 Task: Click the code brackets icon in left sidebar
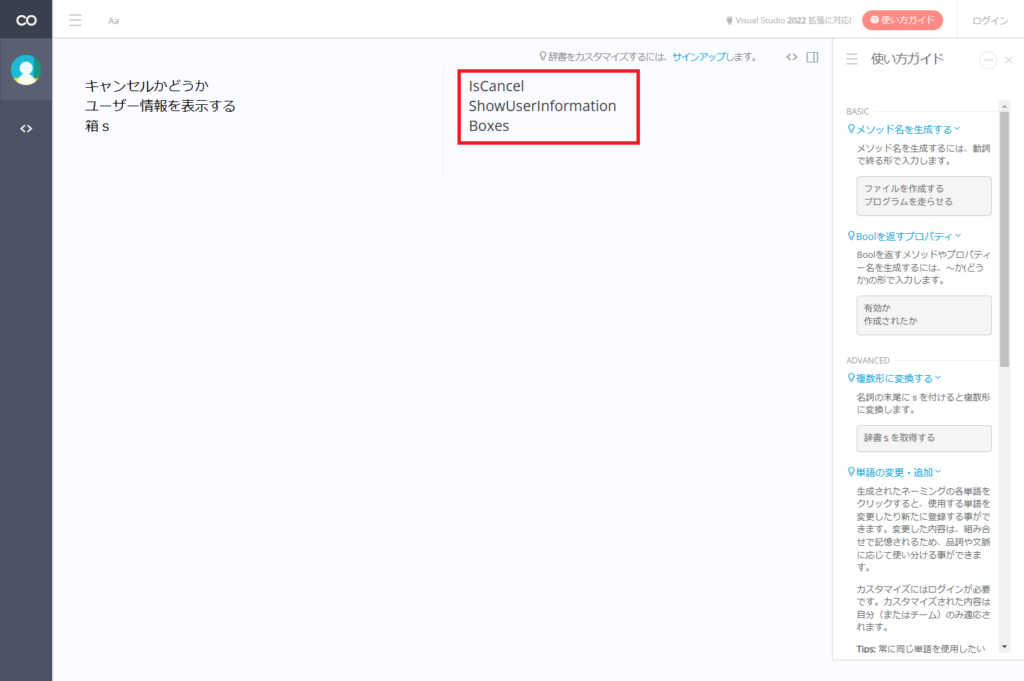coord(26,128)
